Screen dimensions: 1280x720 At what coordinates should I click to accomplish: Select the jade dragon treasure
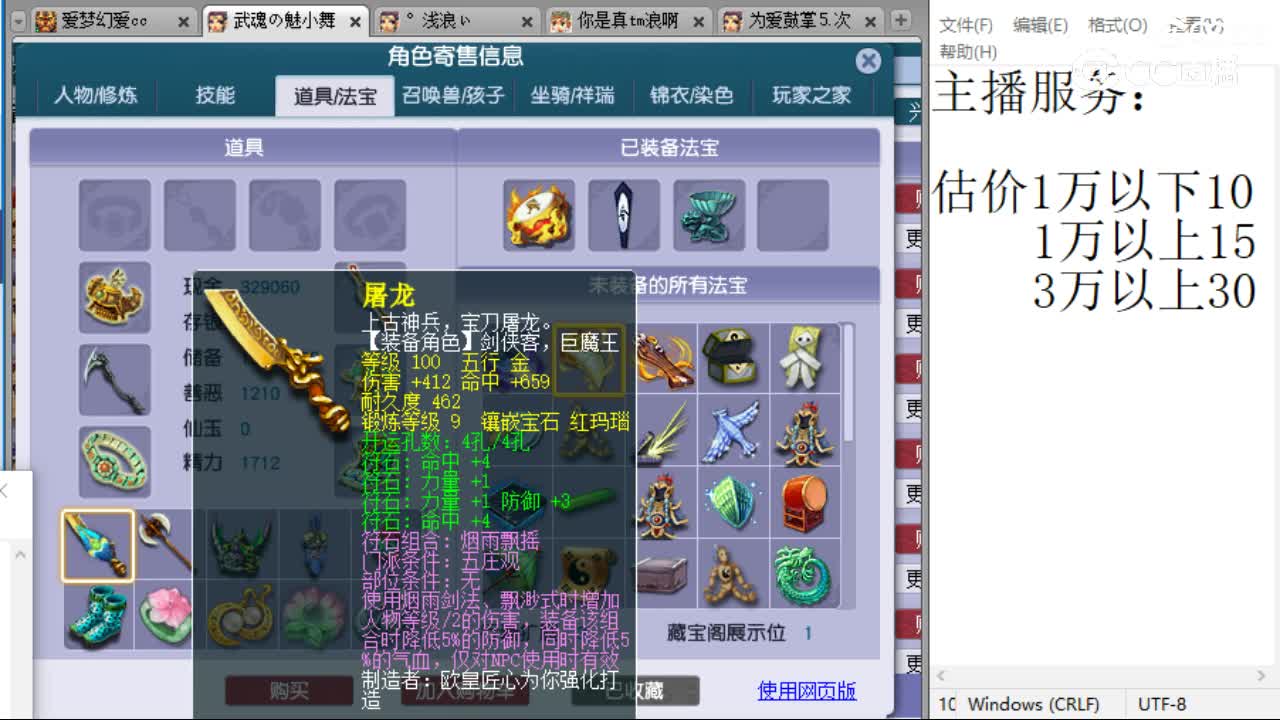pyautogui.click(x=804, y=574)
